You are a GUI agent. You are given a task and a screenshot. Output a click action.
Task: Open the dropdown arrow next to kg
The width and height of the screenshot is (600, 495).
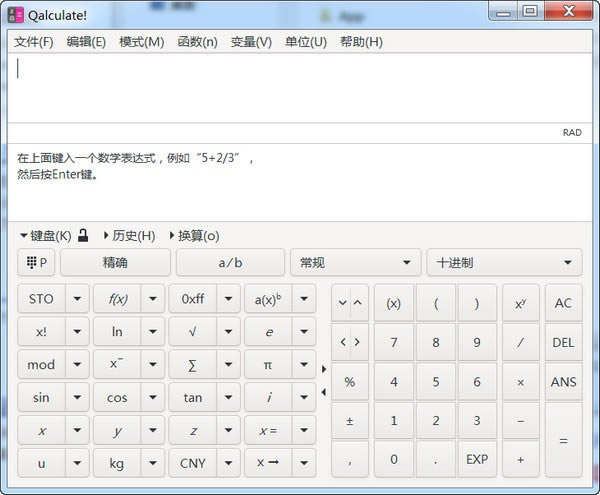(153, 463)
